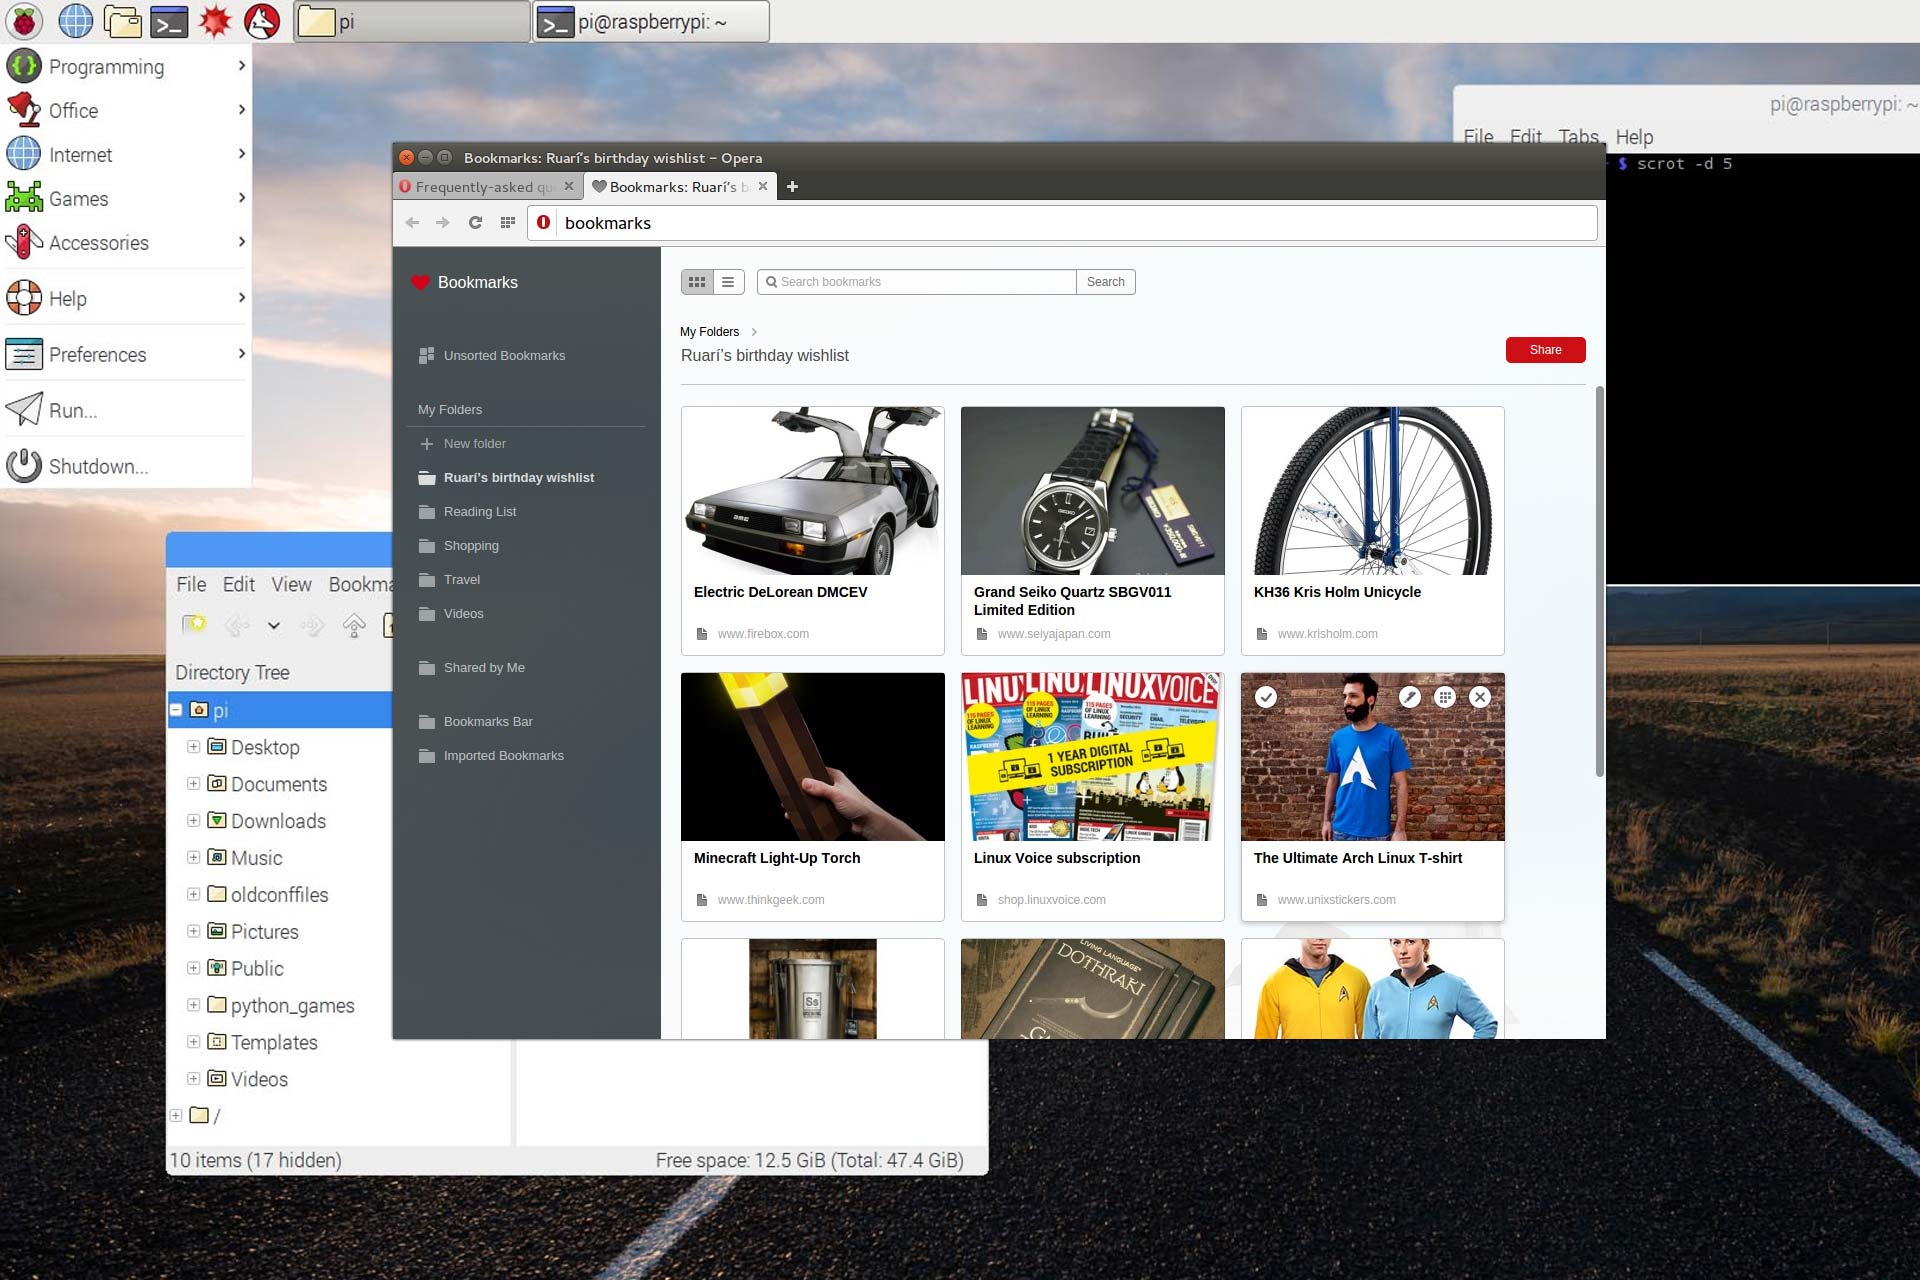Launch the terminal from taskbar icon

[x=169, y=21]
